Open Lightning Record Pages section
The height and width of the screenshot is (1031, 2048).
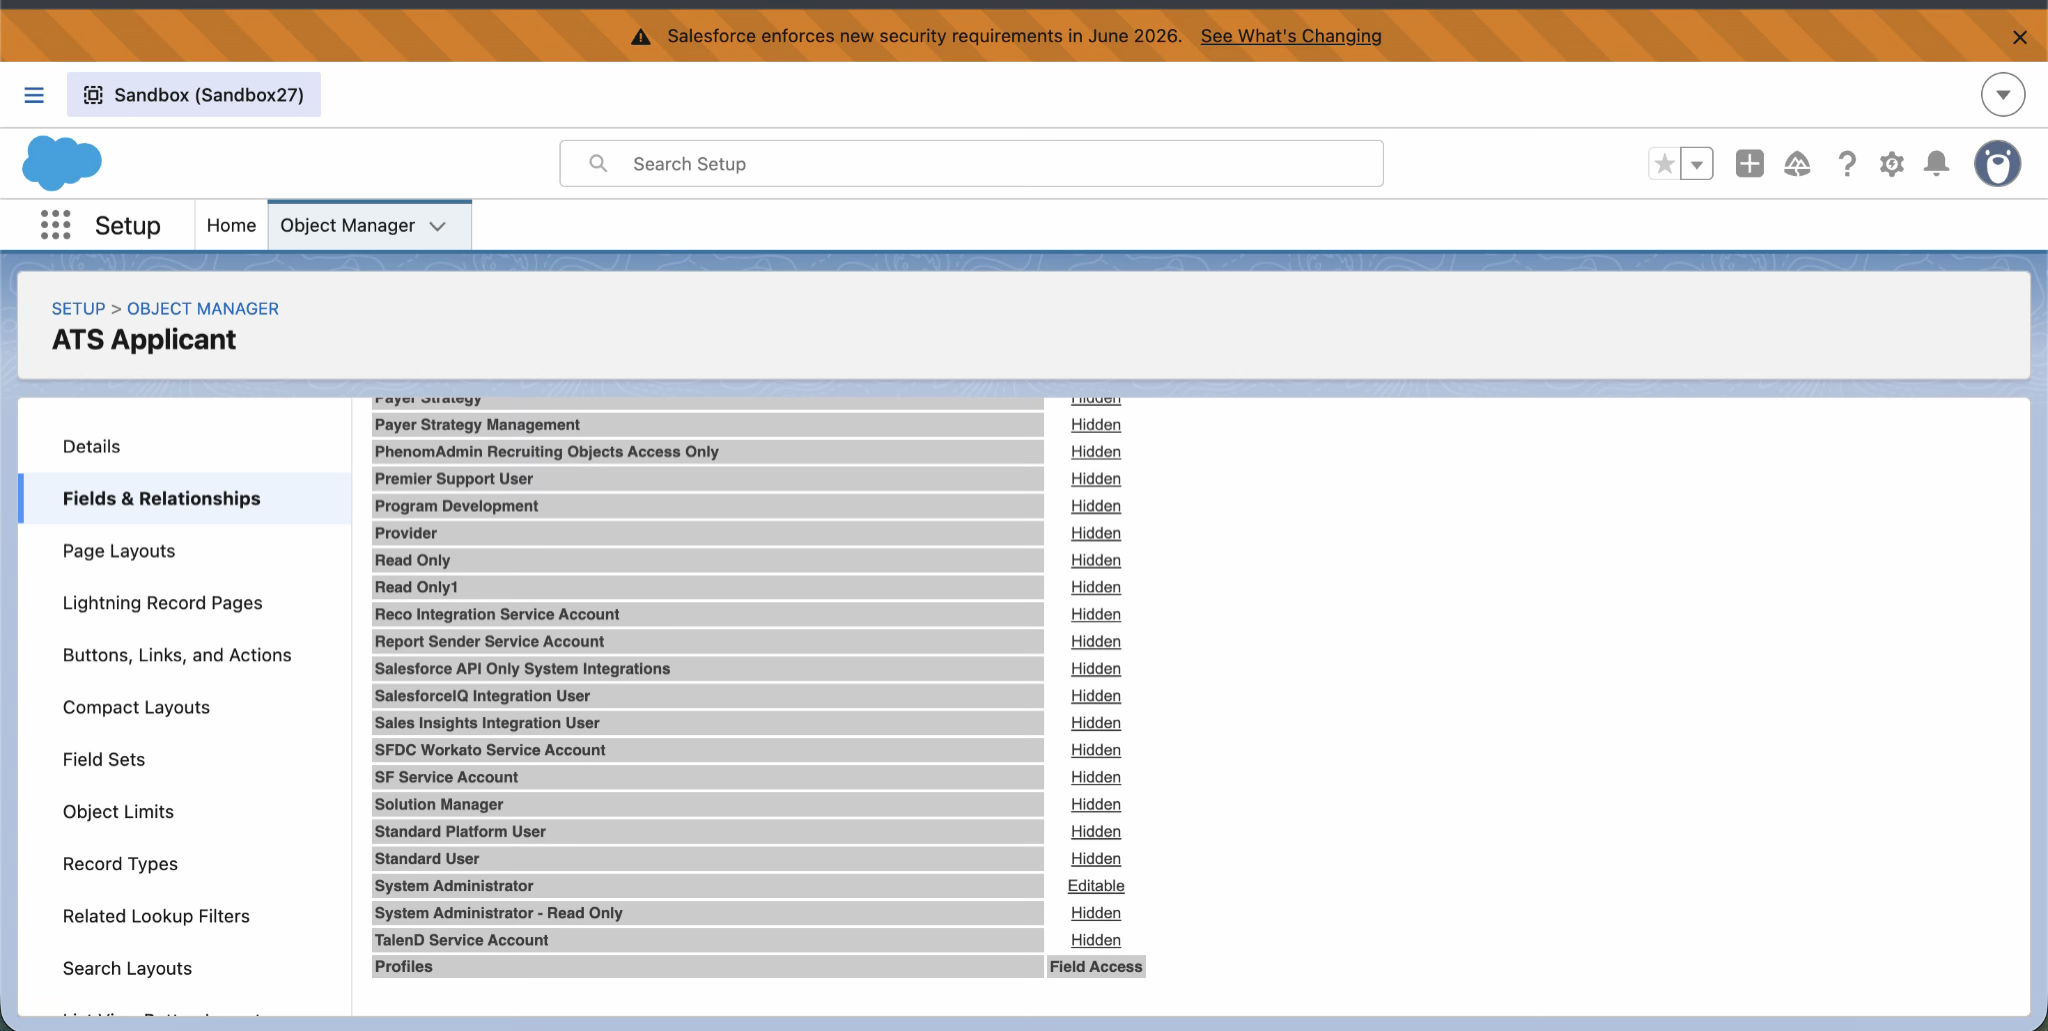click(163, 603)
